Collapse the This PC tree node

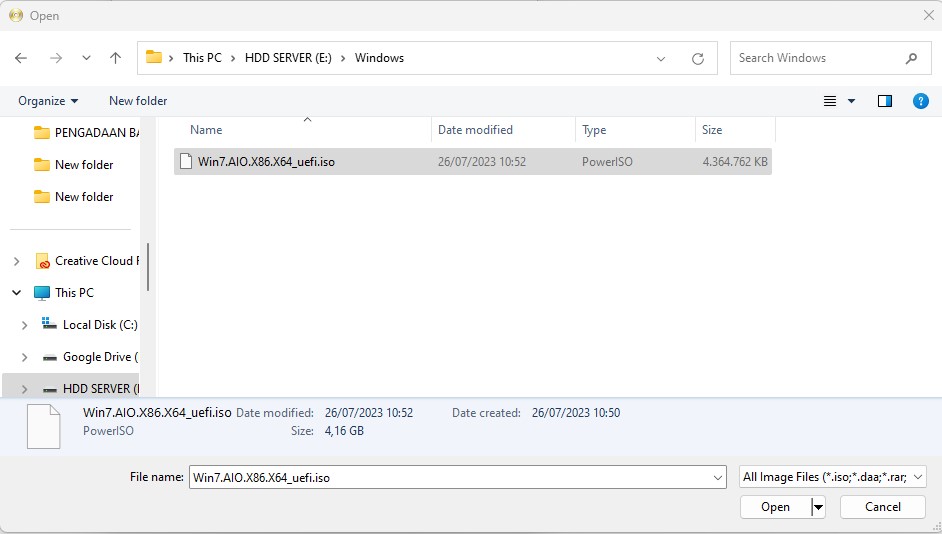(16, 293)
